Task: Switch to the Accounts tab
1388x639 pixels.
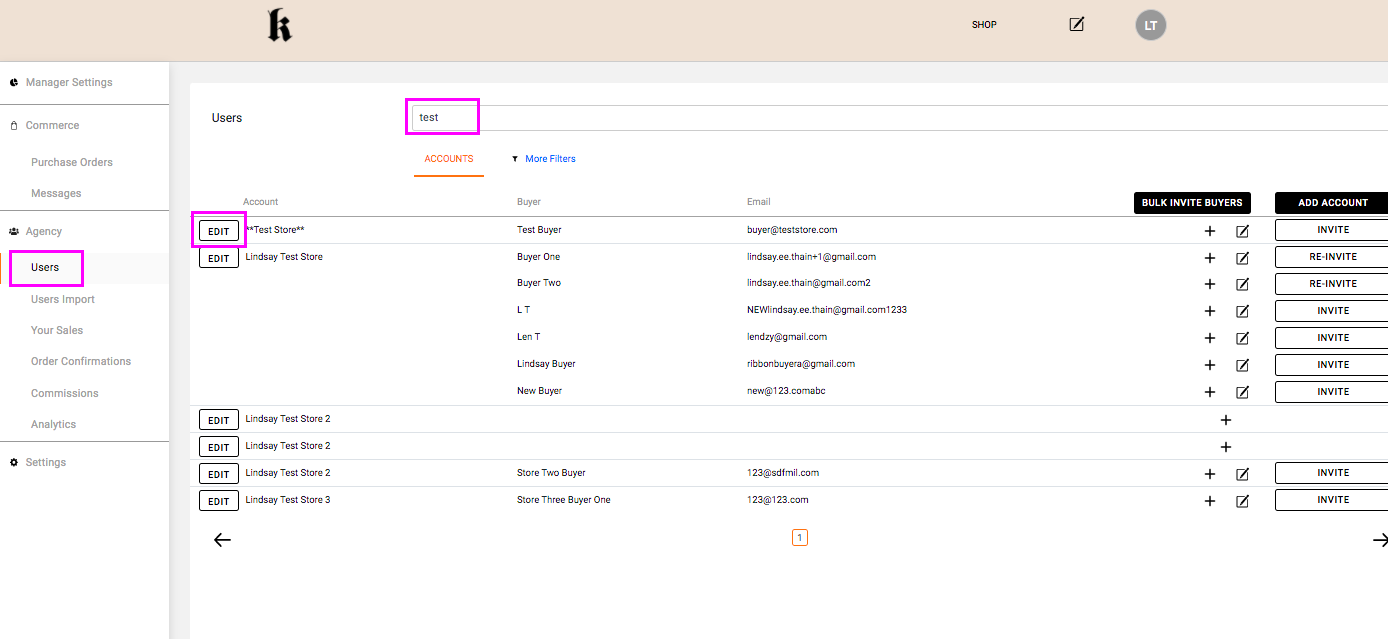Action: (x=448, y=159)
